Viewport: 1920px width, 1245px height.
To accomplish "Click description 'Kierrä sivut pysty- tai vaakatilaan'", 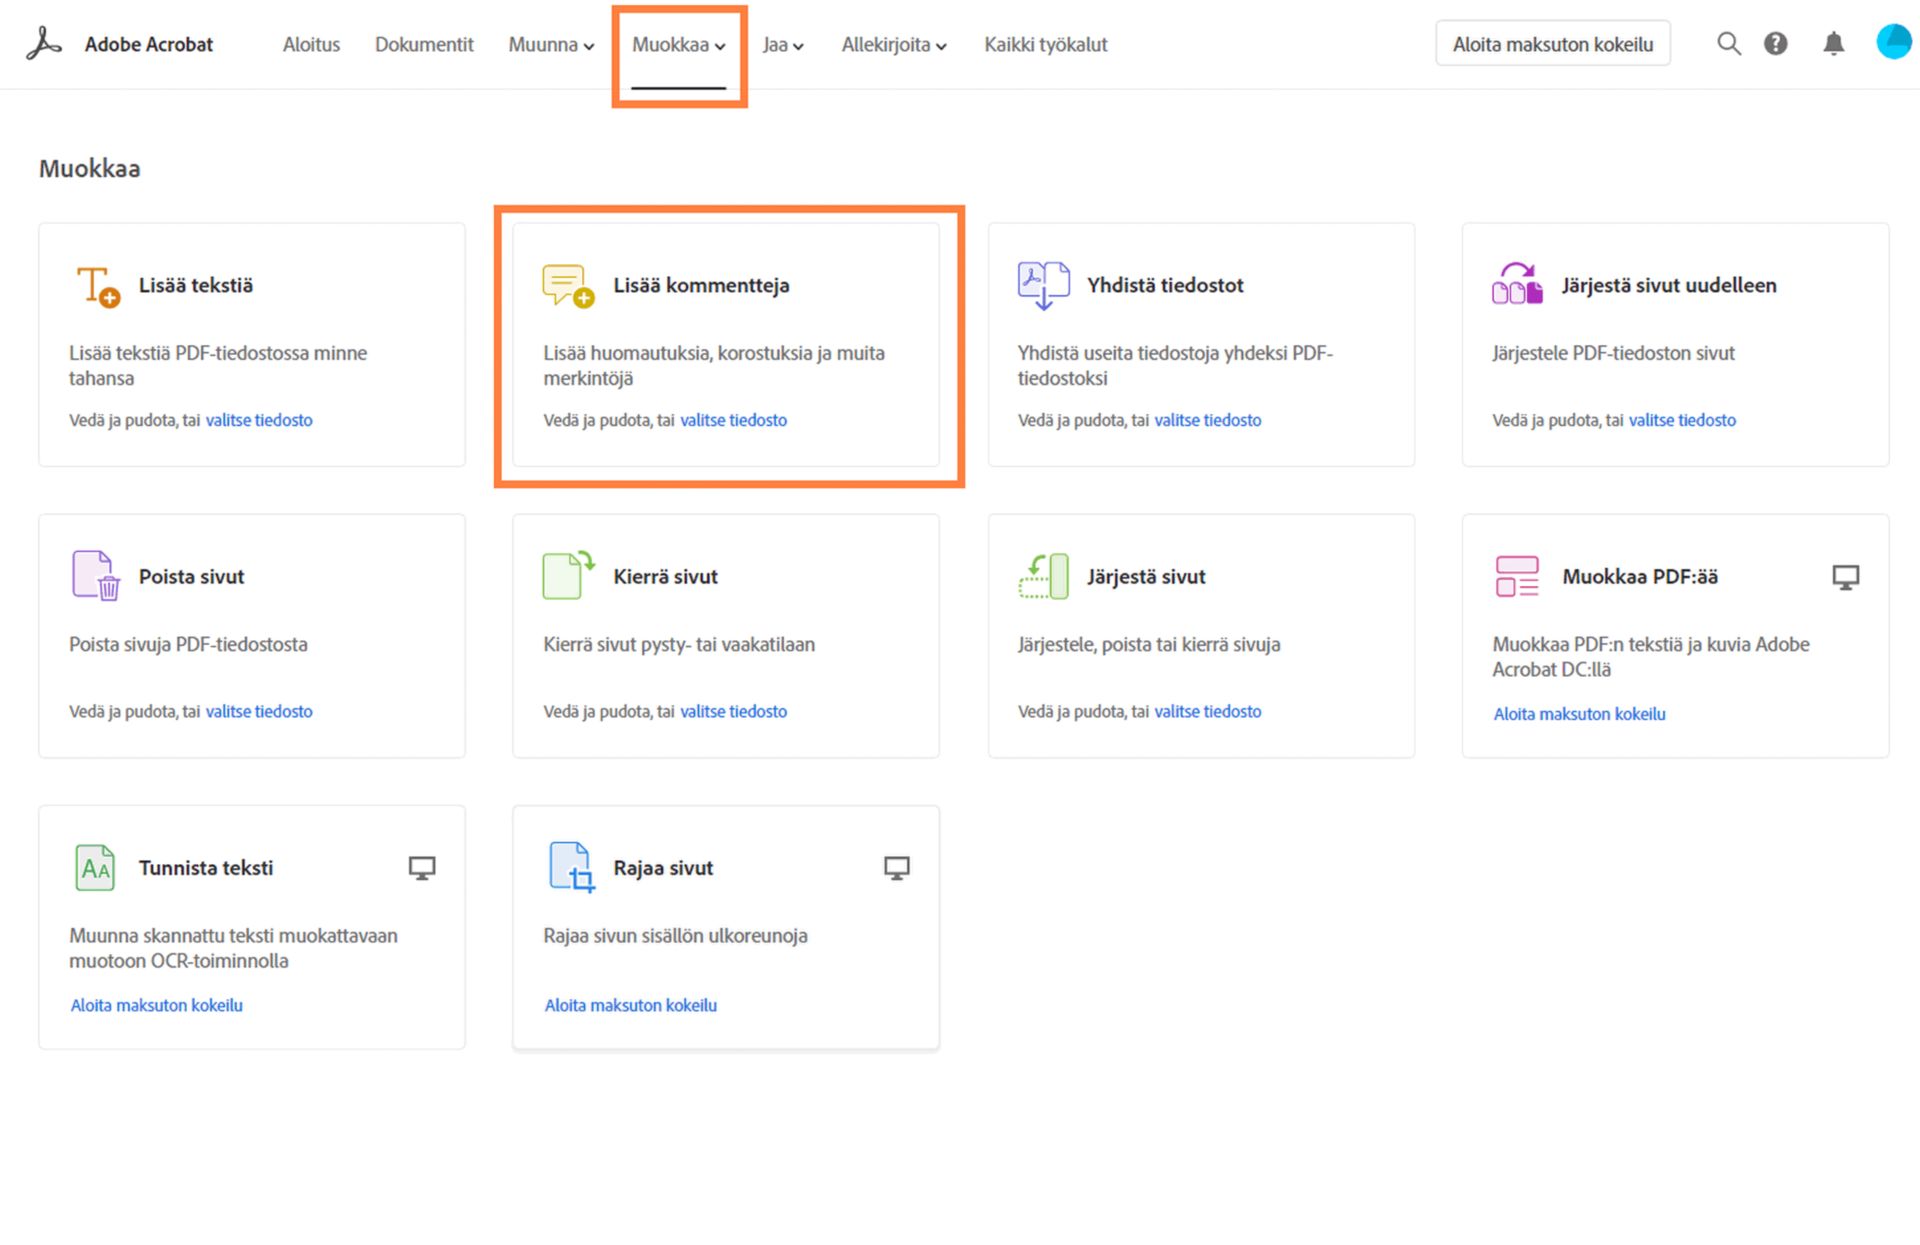I will coord(679,645).
